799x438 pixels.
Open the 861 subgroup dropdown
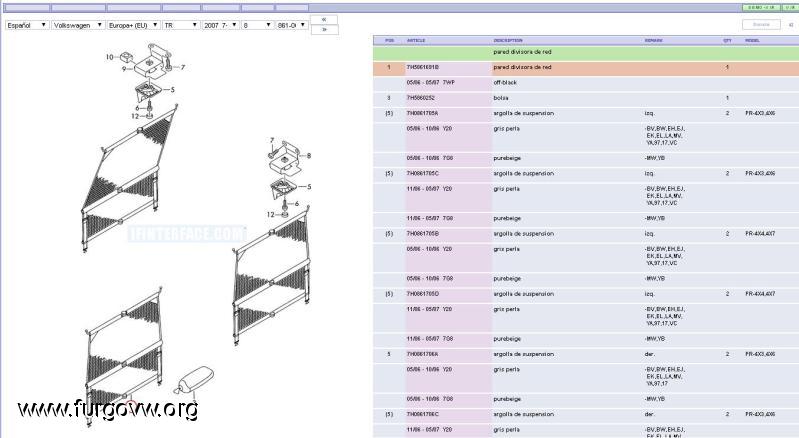[289, 25]
